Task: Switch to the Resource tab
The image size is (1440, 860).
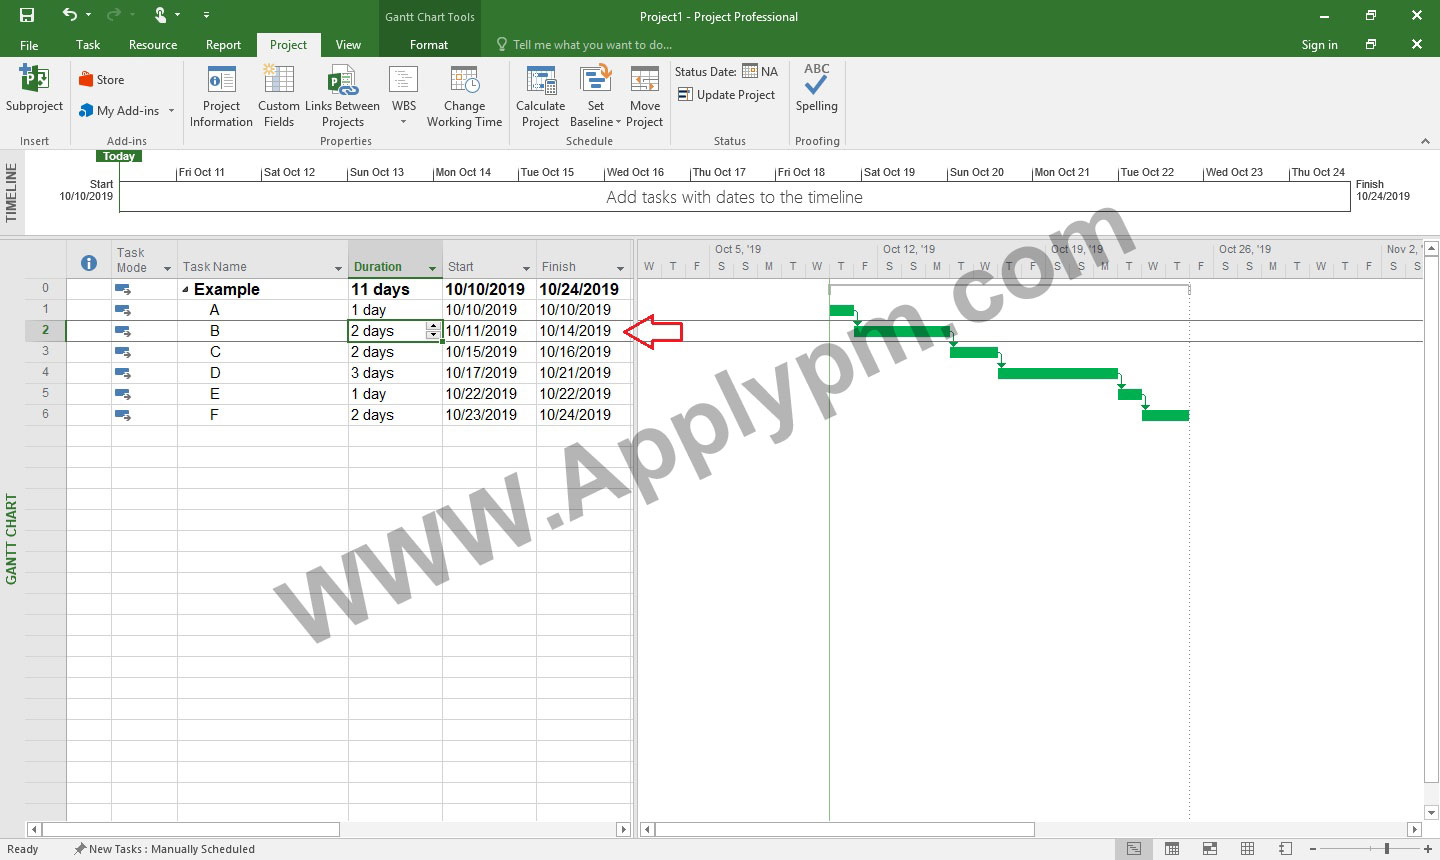Action: (153, 45)
